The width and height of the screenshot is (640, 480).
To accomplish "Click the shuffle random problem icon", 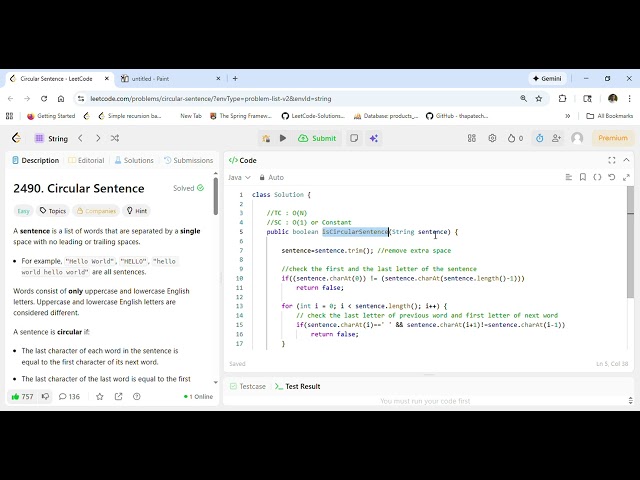I will coord(113,138).
